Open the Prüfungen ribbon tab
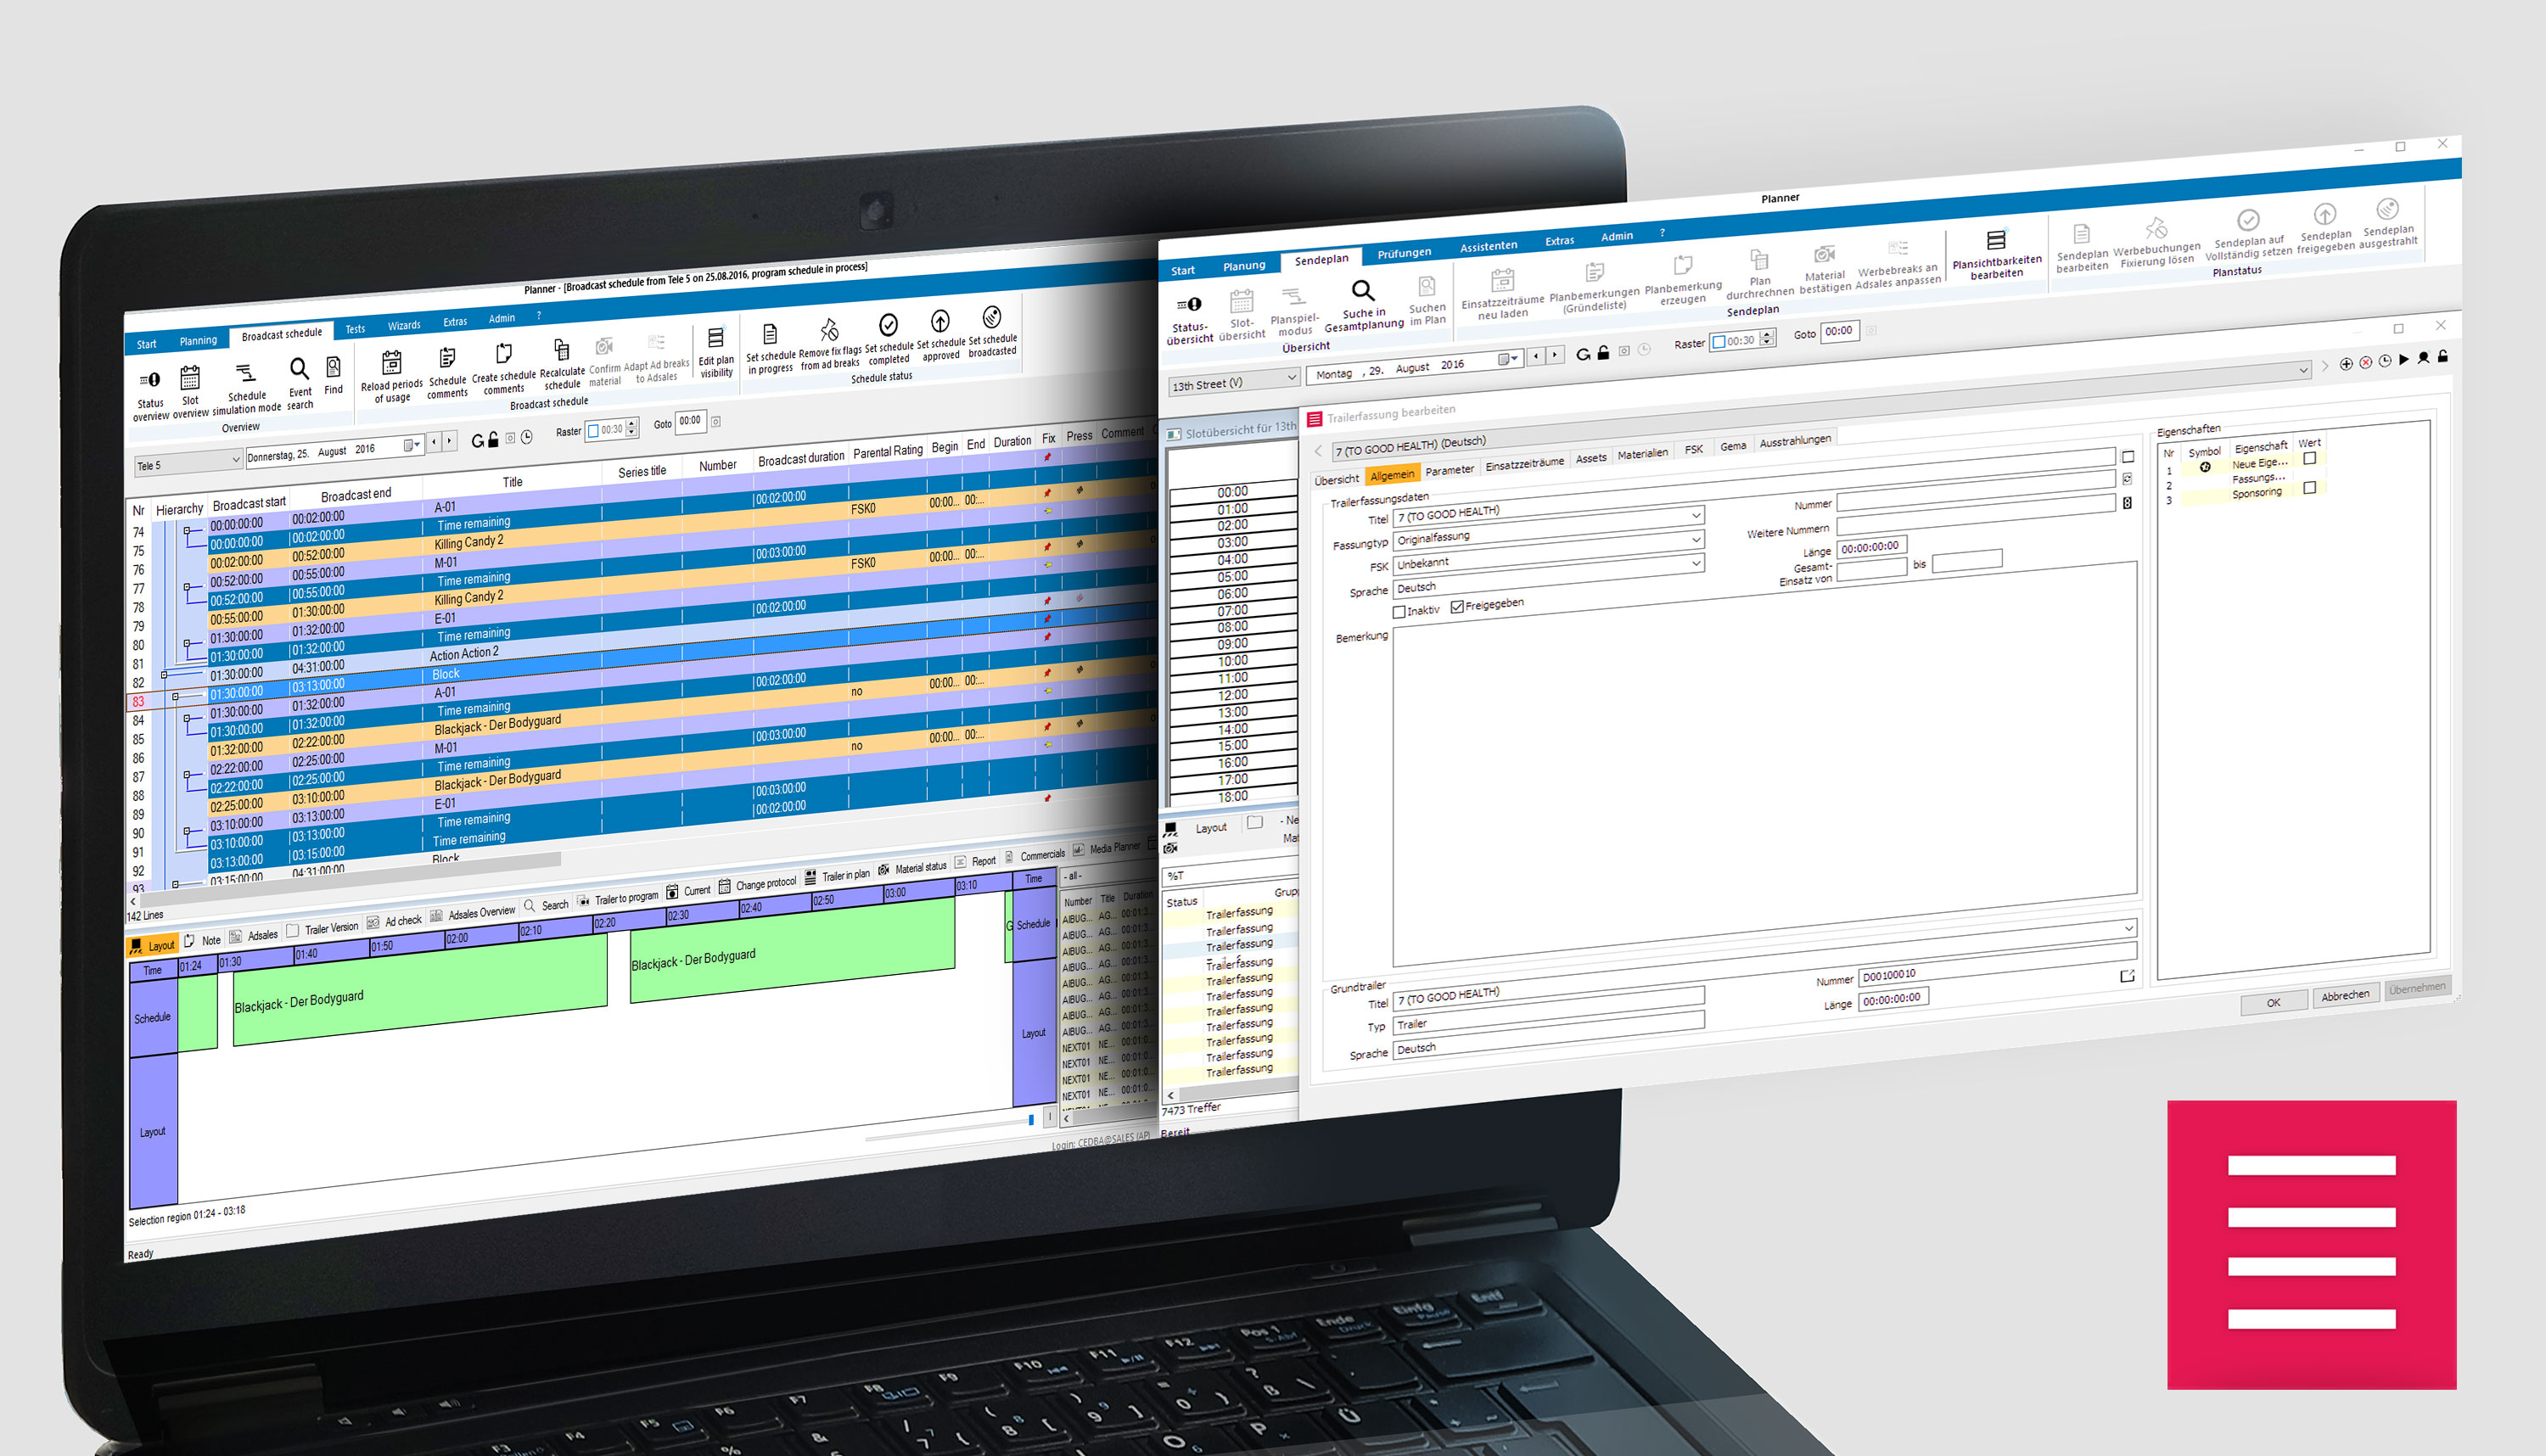 tap(1404, 254)
